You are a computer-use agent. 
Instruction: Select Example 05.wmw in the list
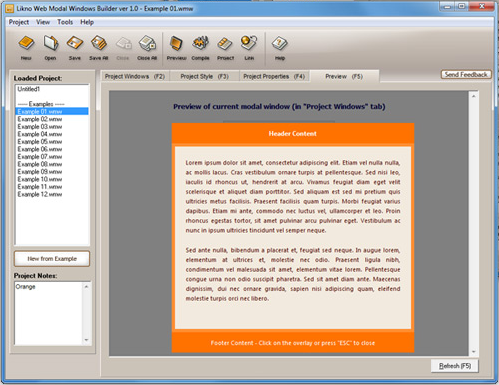[52, 141]
